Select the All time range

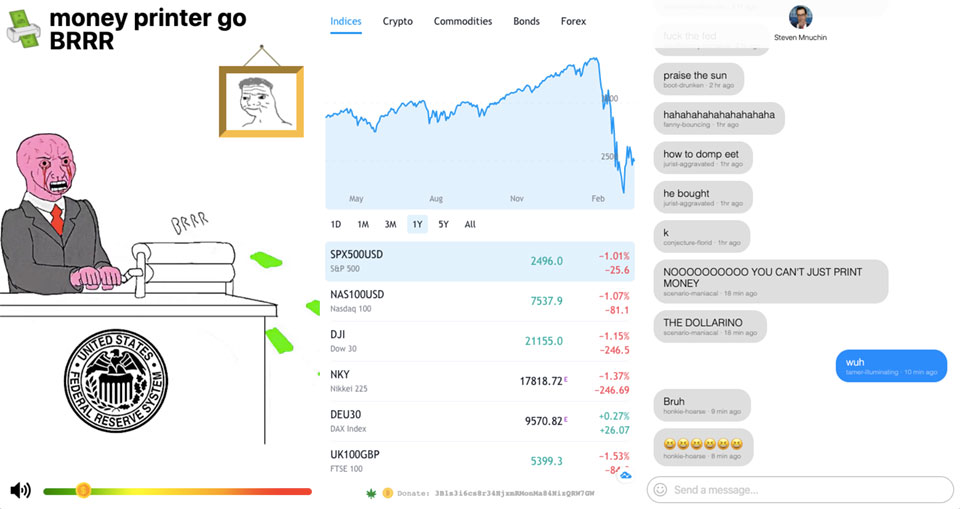point(470,224)
